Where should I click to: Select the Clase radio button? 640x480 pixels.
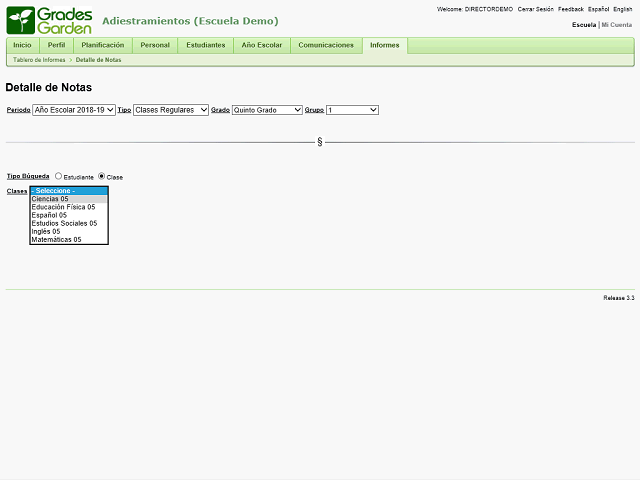coord(102,176)
